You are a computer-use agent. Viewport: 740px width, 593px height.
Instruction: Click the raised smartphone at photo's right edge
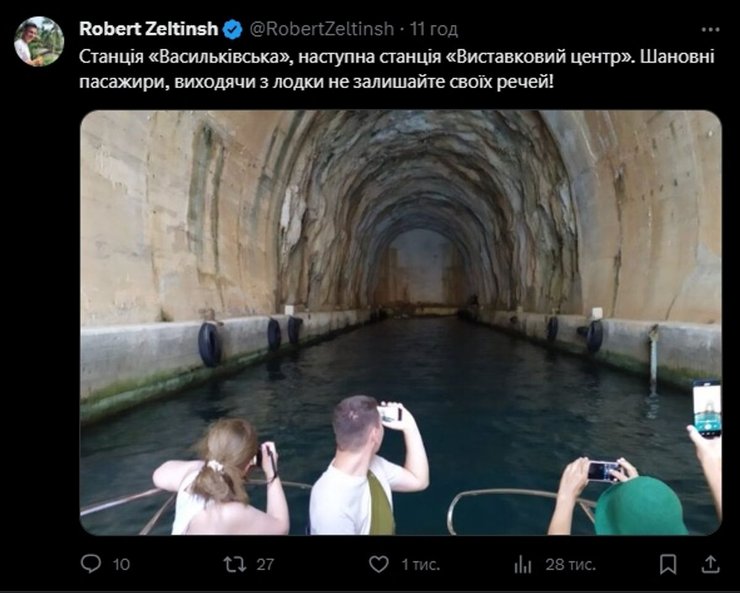[707, 407]
